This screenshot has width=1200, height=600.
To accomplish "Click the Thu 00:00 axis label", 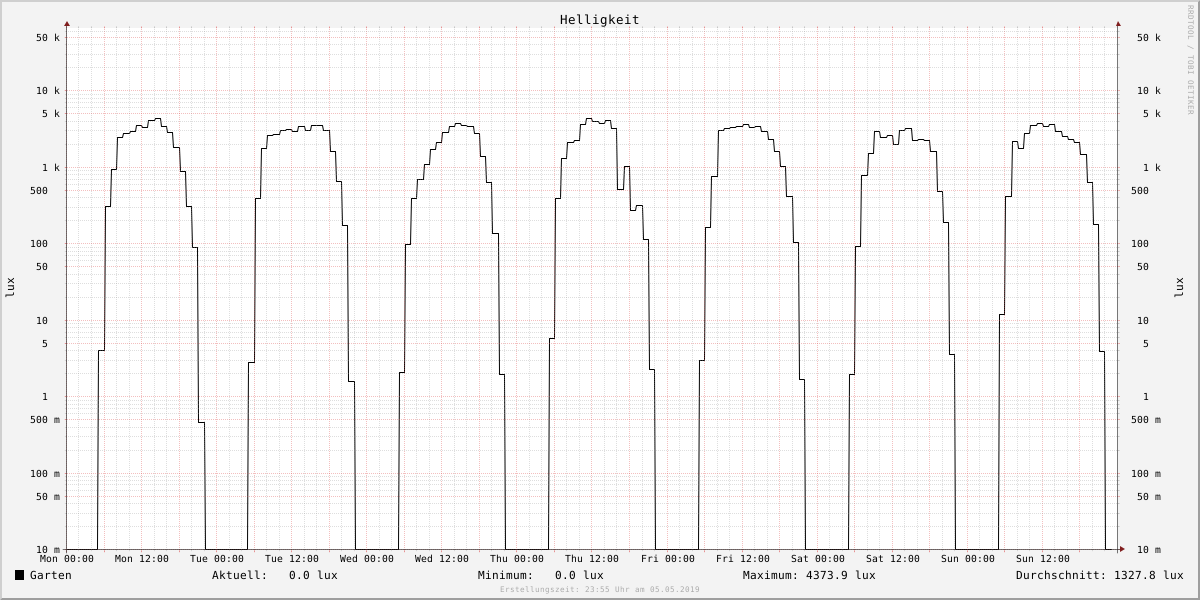I will pyautogui.click(x=517, y=559).
